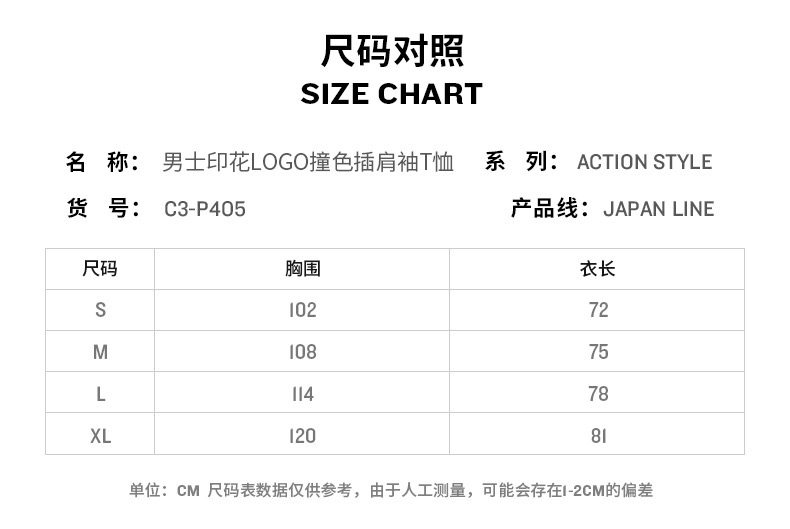Viewport: 790px width, 529px height.
Task: Click the 尺码 column header
Action: (x=100, y=269)
